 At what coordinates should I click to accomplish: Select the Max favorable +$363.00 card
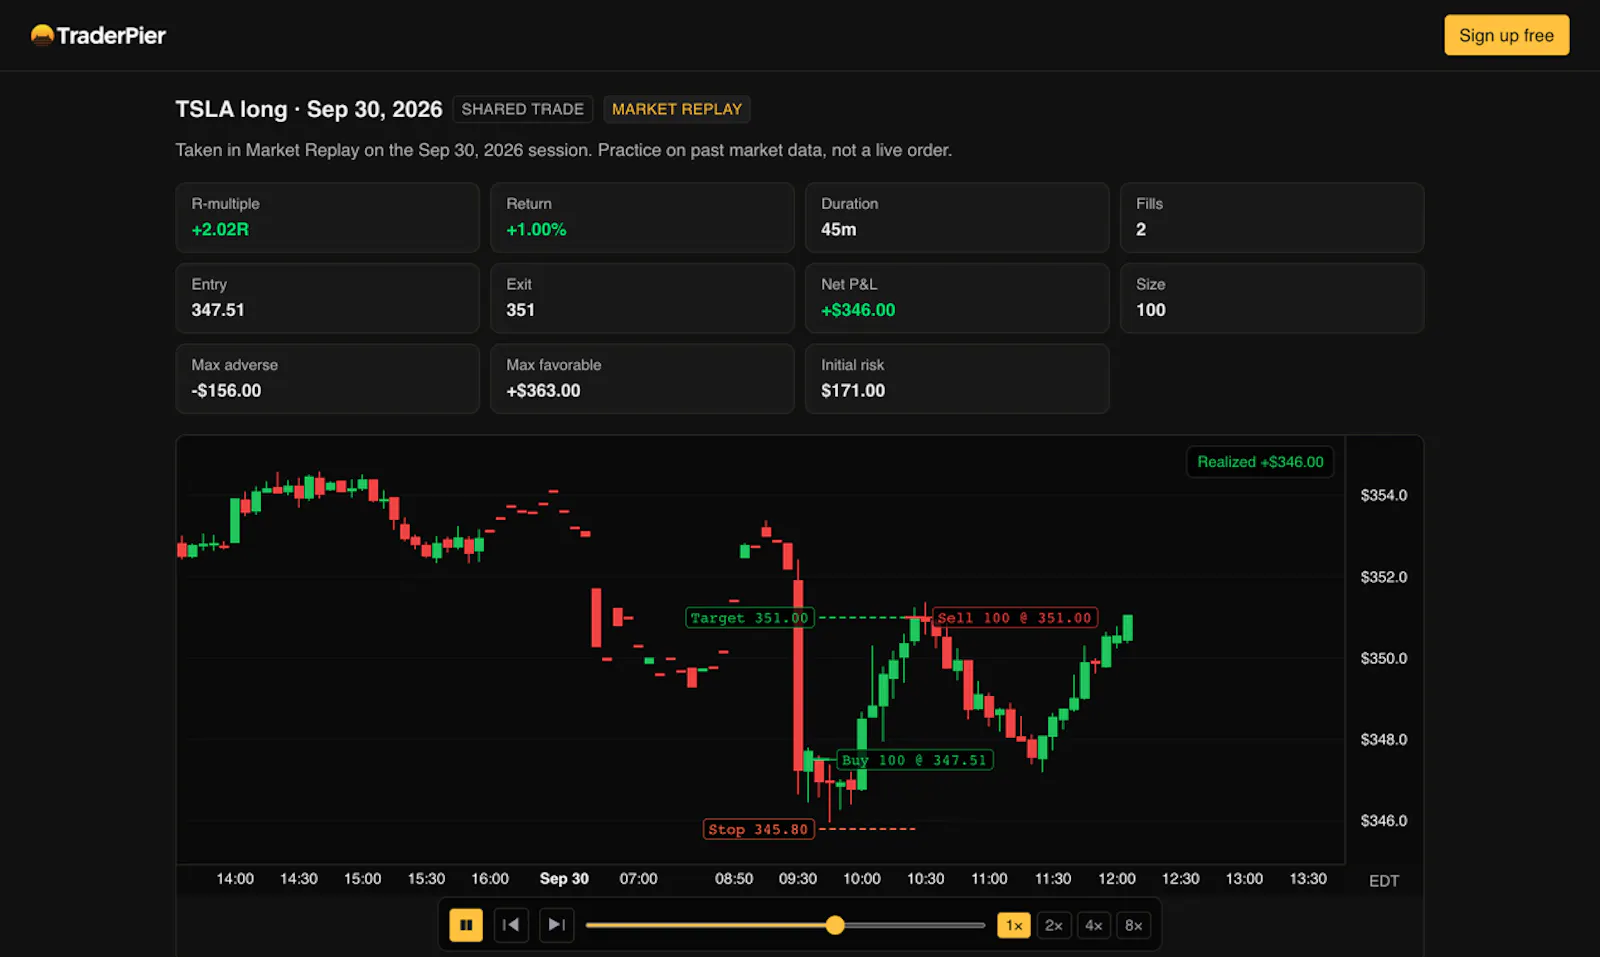(642, 379)
